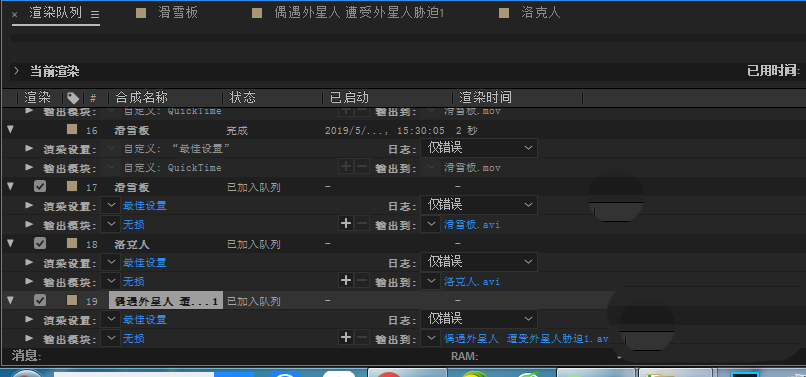Open 日志 仅错误 dropdown for item 18

click(479, 262)
